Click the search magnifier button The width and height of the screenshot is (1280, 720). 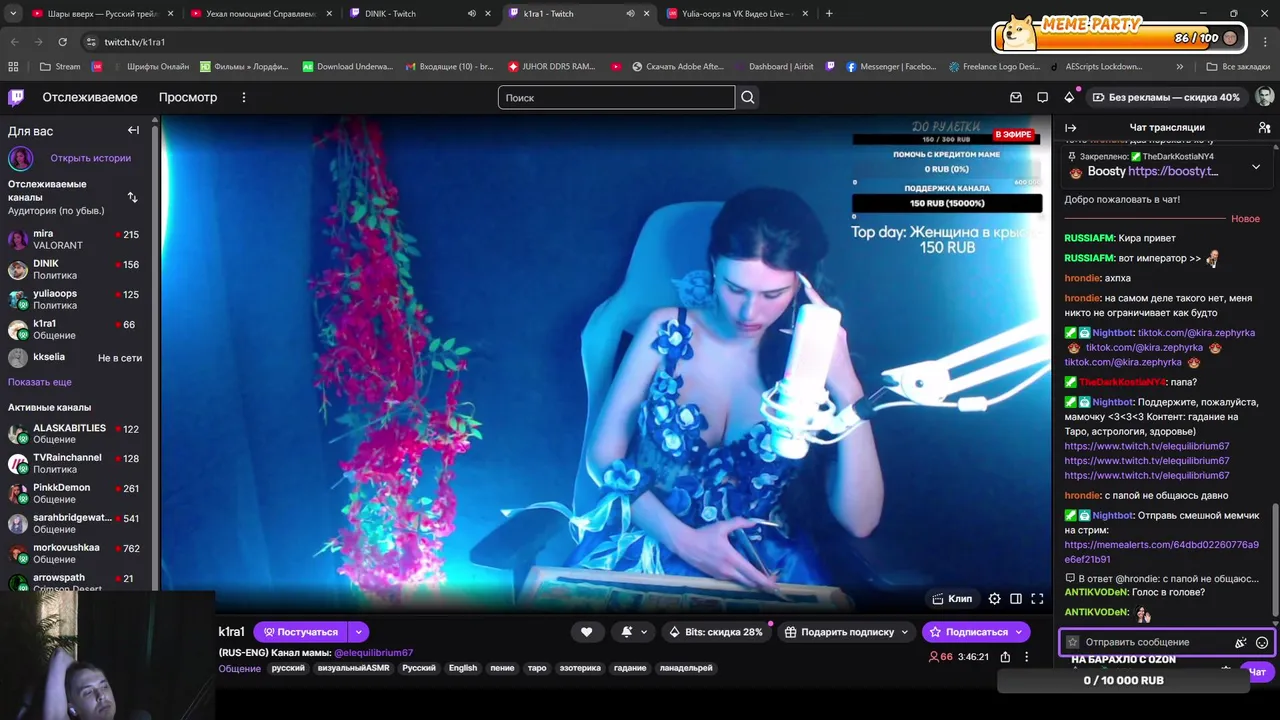coord(748,97)
